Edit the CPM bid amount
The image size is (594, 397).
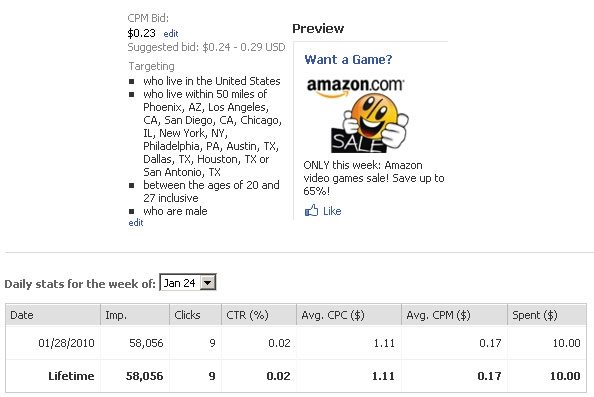[x=171, y=34]
